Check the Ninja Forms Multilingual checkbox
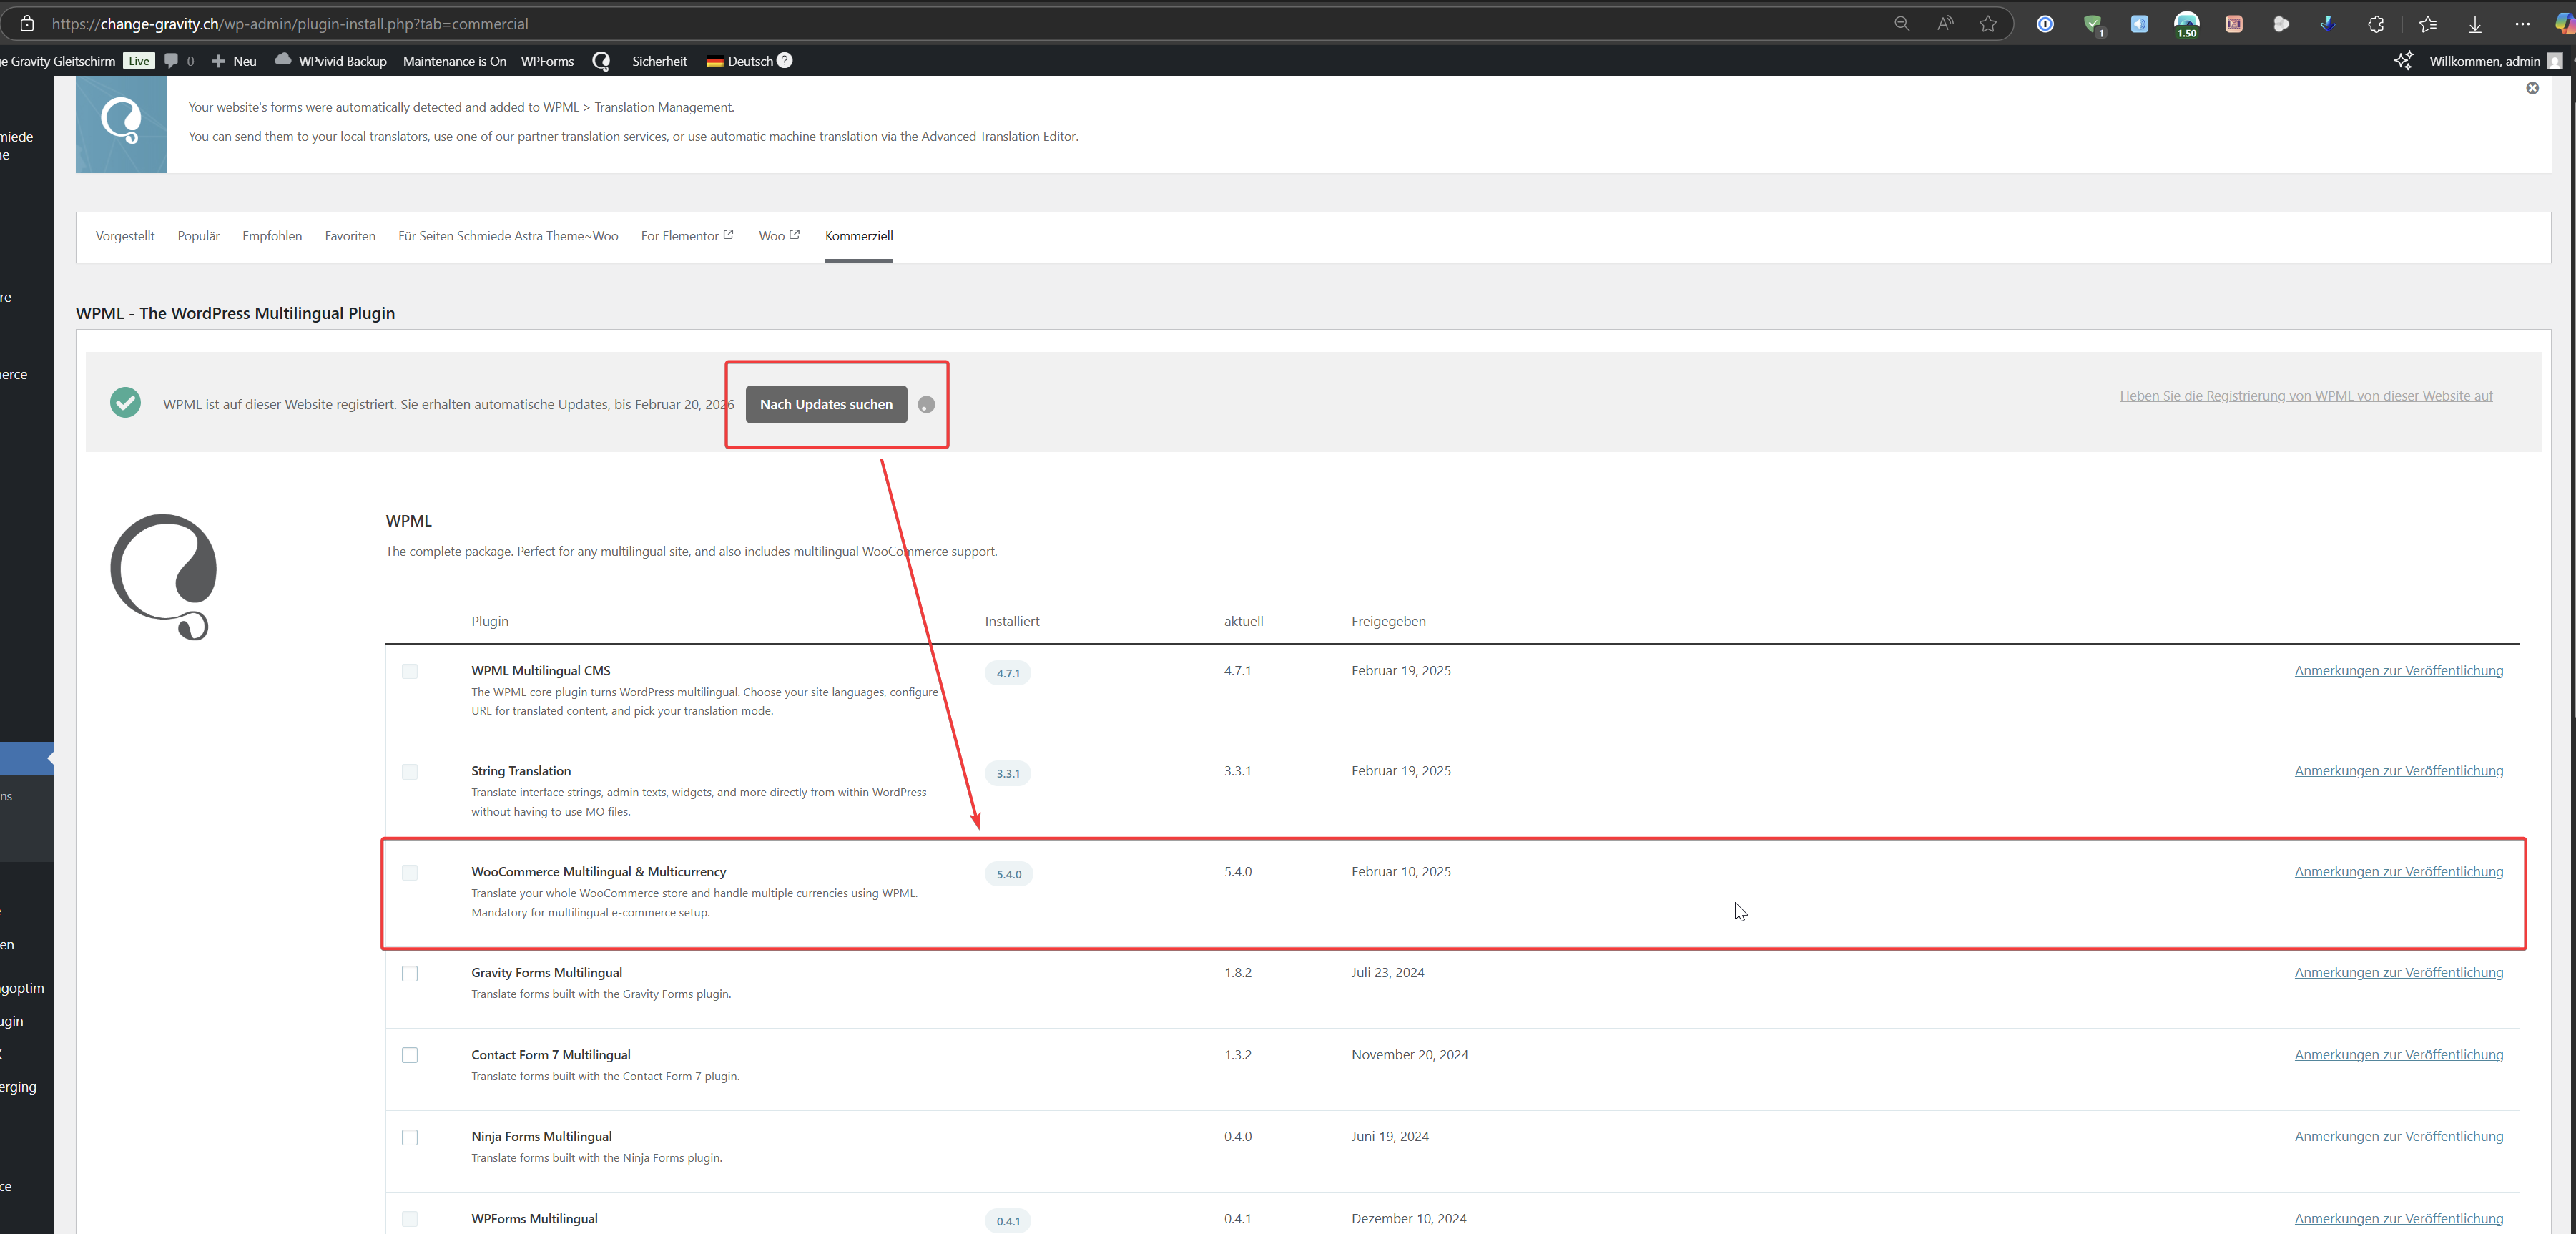 [x=410, y=1137]
